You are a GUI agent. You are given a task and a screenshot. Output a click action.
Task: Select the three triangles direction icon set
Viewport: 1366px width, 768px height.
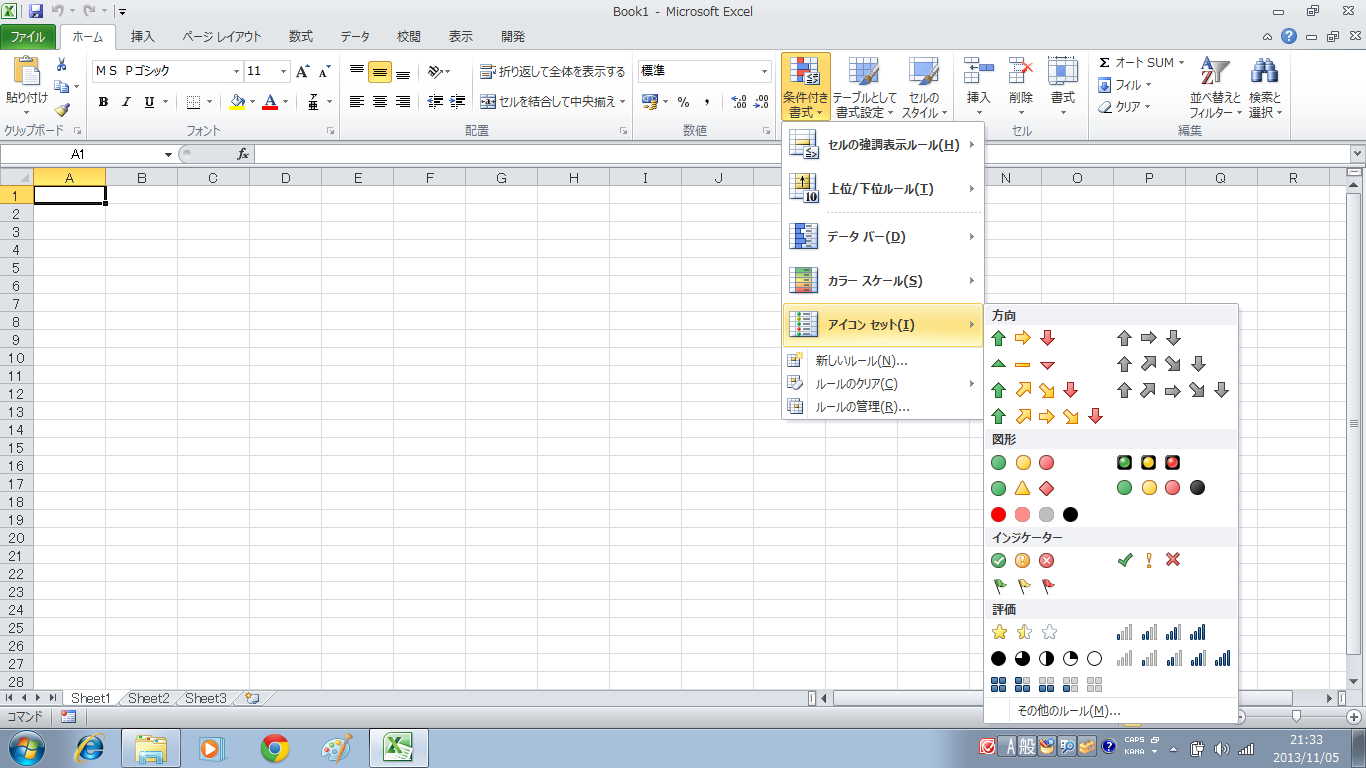click(x=1022, y=364)
